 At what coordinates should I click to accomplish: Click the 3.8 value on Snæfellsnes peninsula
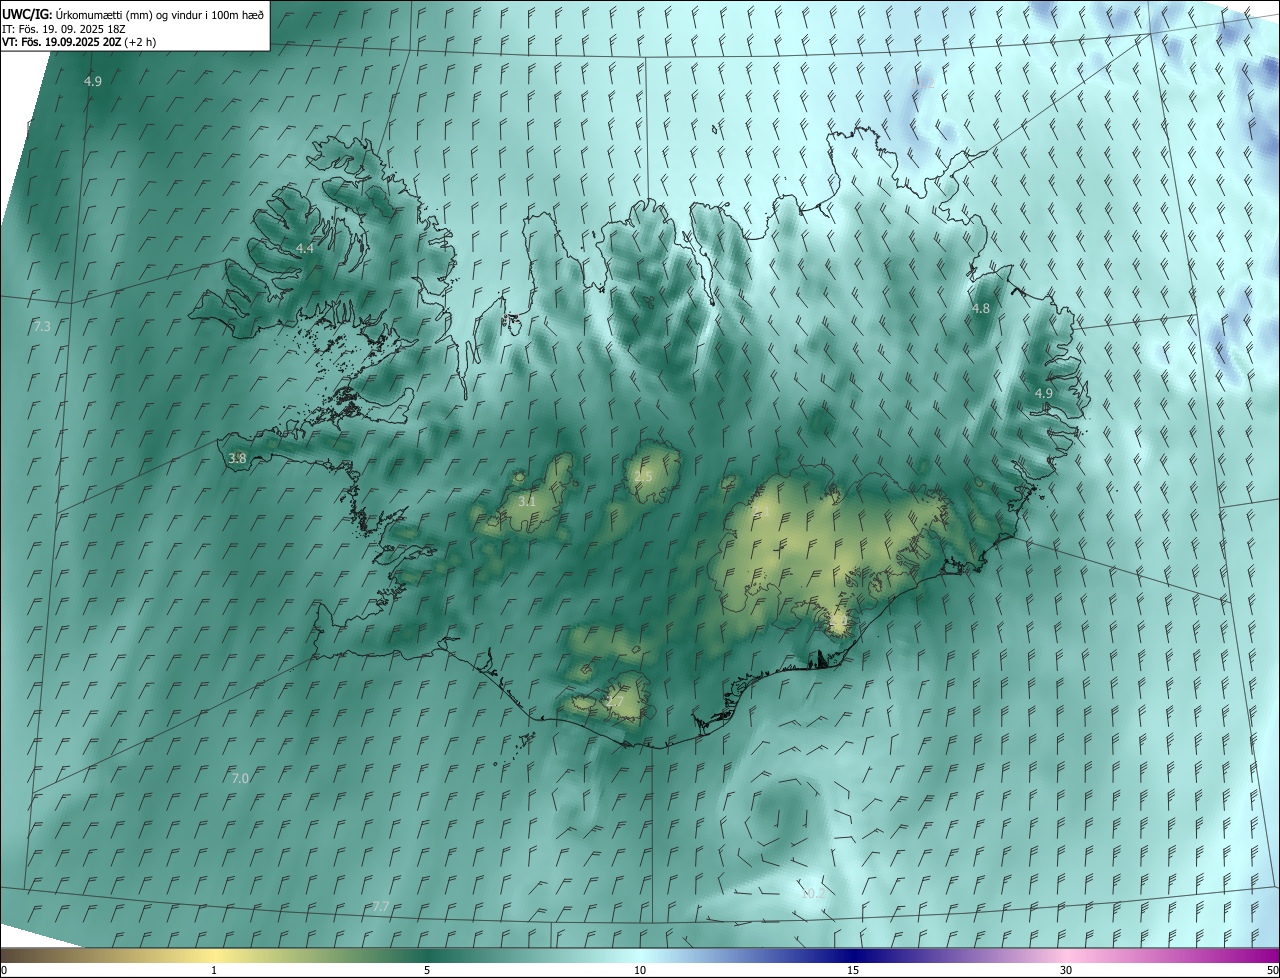point(237,459)
